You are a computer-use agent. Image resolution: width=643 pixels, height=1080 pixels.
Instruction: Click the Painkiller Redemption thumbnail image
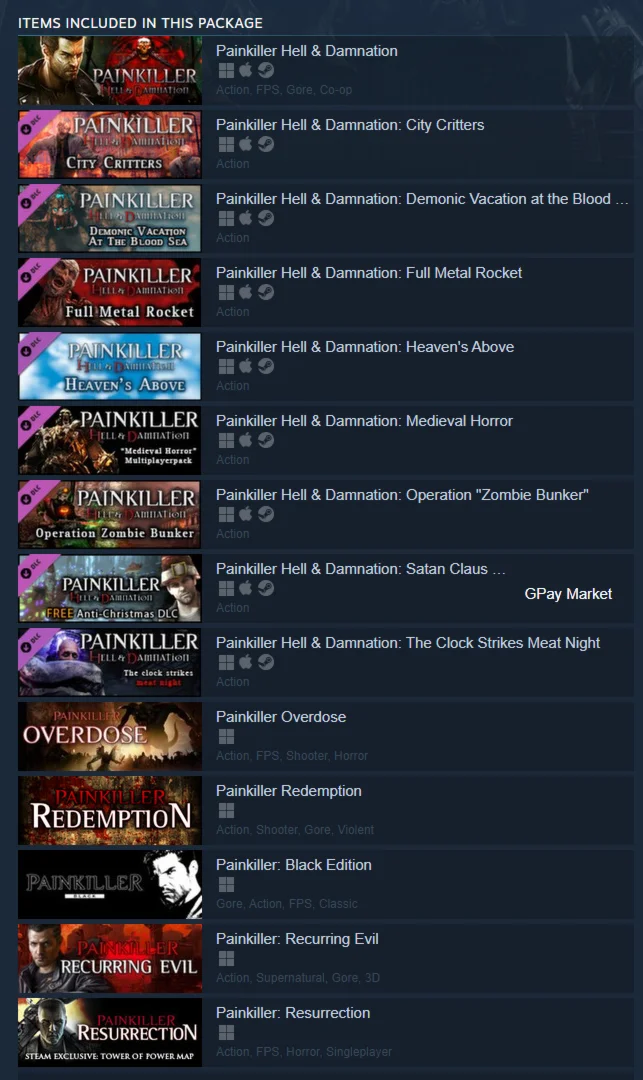click(x=110, y=811)
